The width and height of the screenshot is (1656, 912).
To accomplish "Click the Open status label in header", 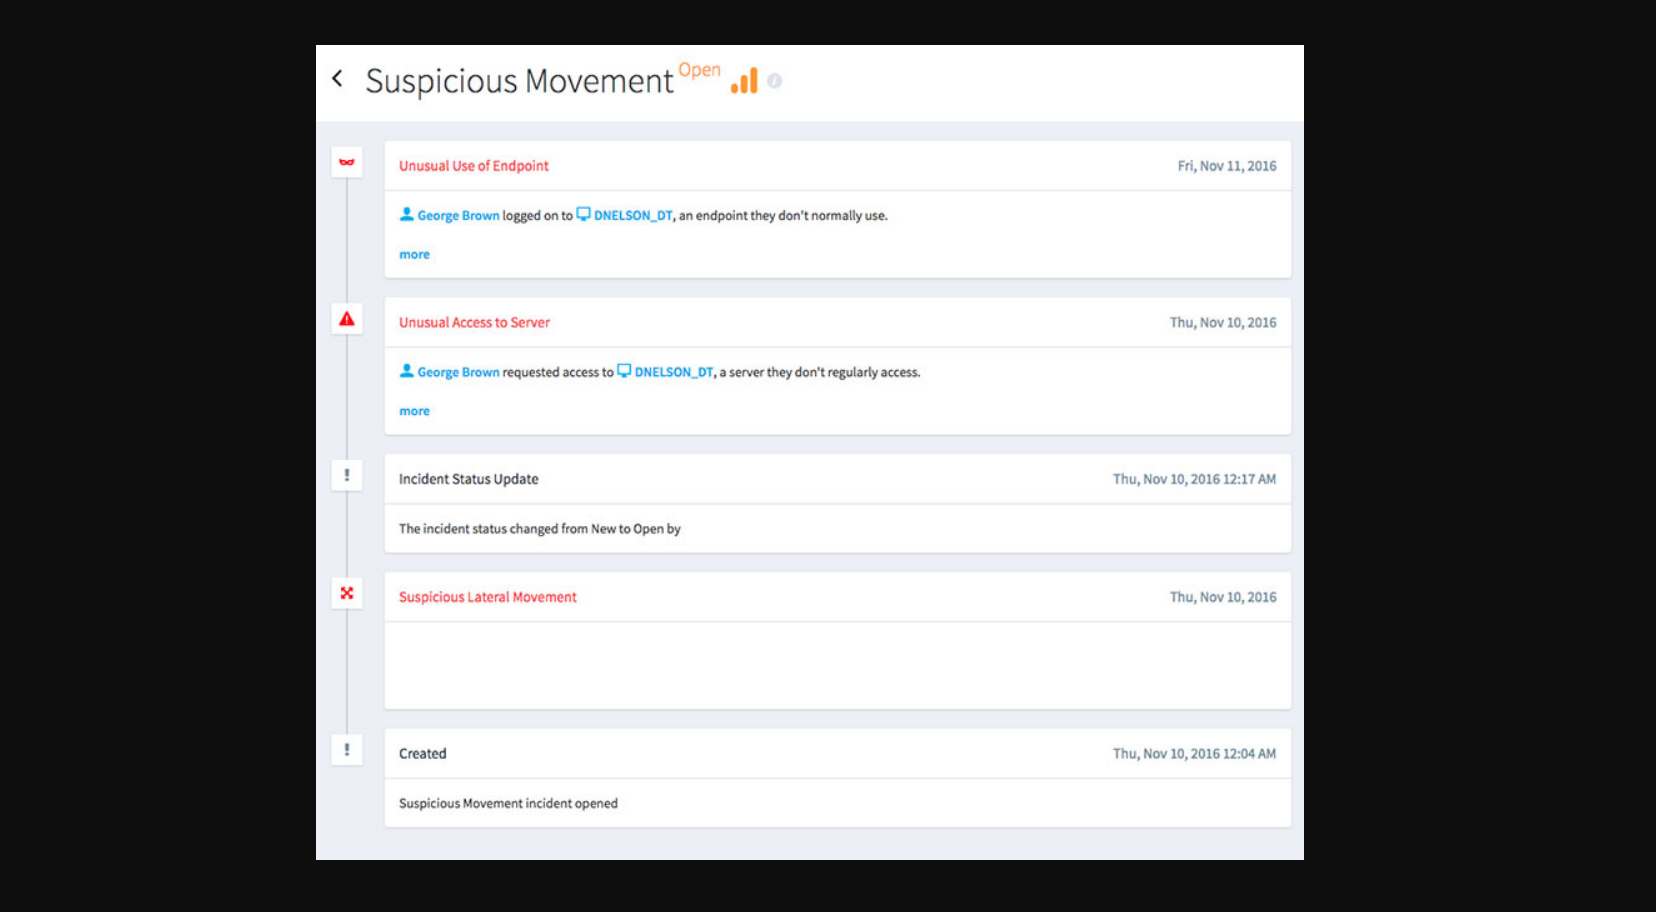I will tap(699, 70).
